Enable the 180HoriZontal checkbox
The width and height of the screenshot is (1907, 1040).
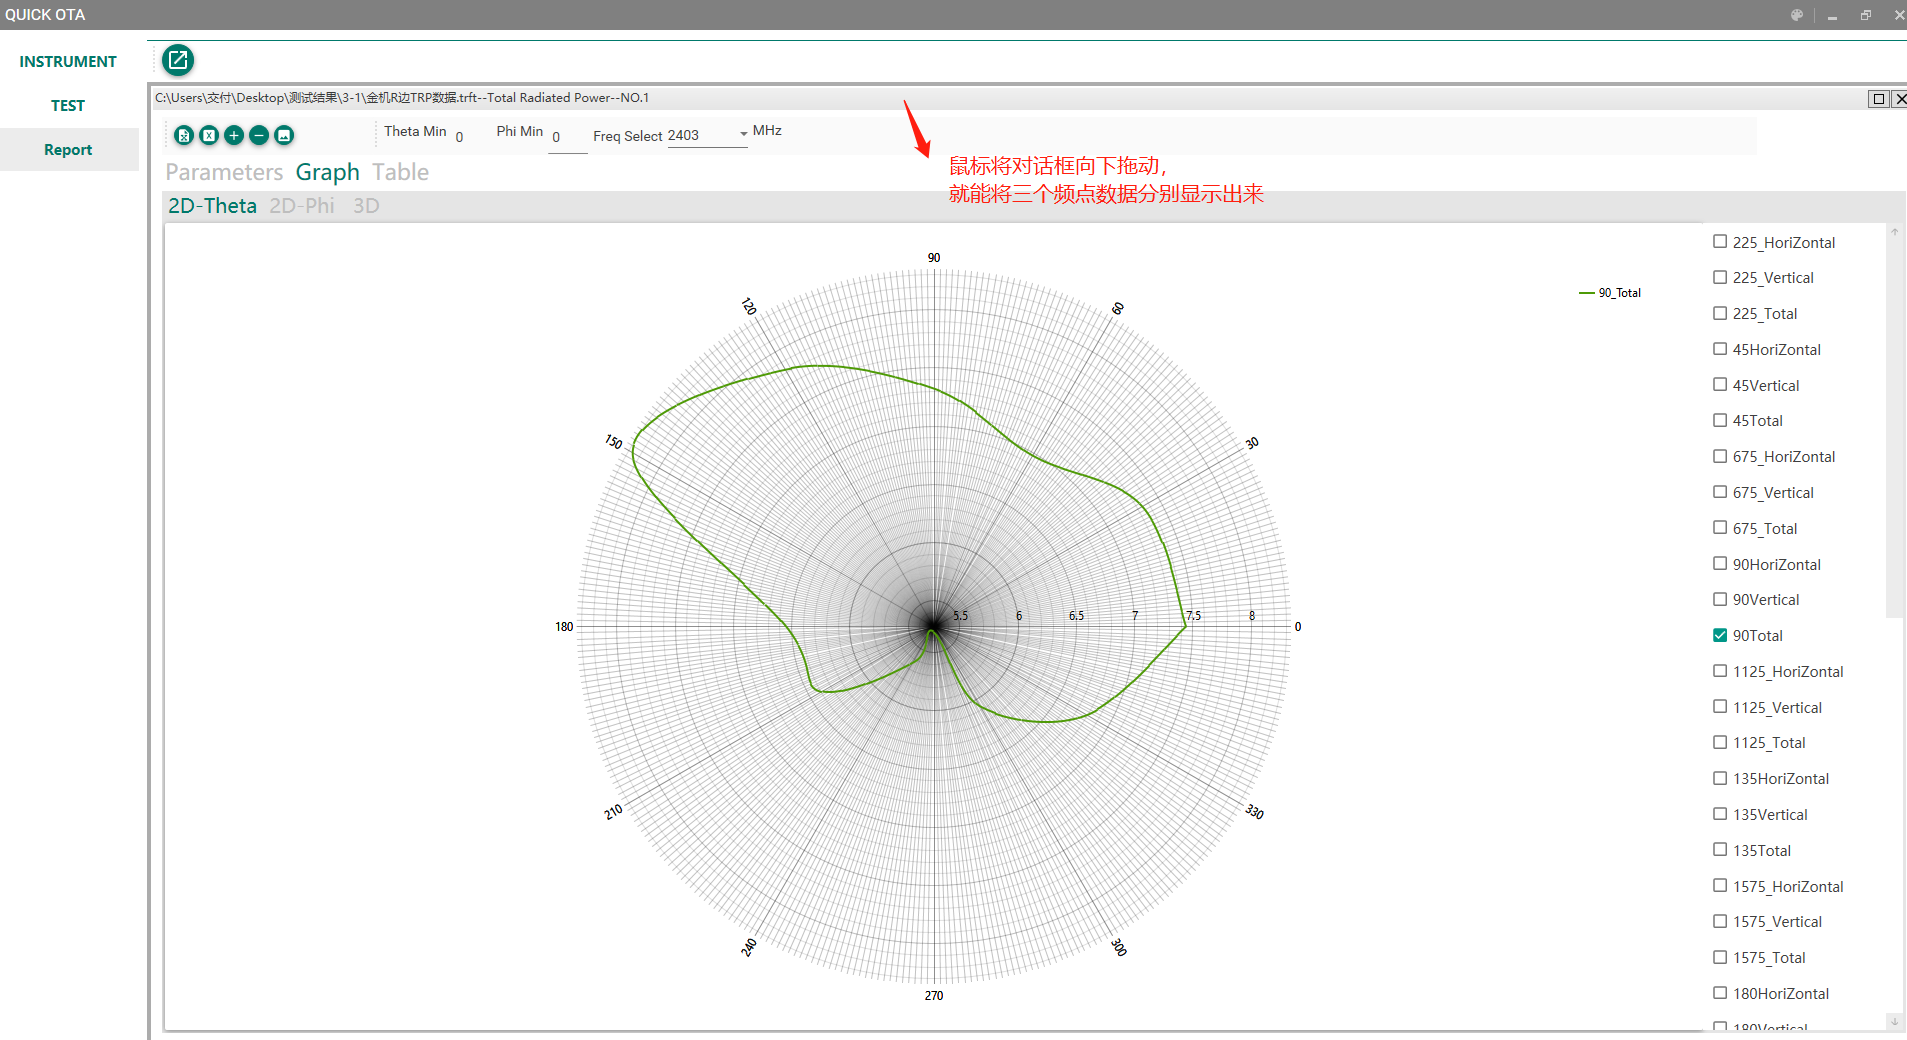coord(1720,993)
